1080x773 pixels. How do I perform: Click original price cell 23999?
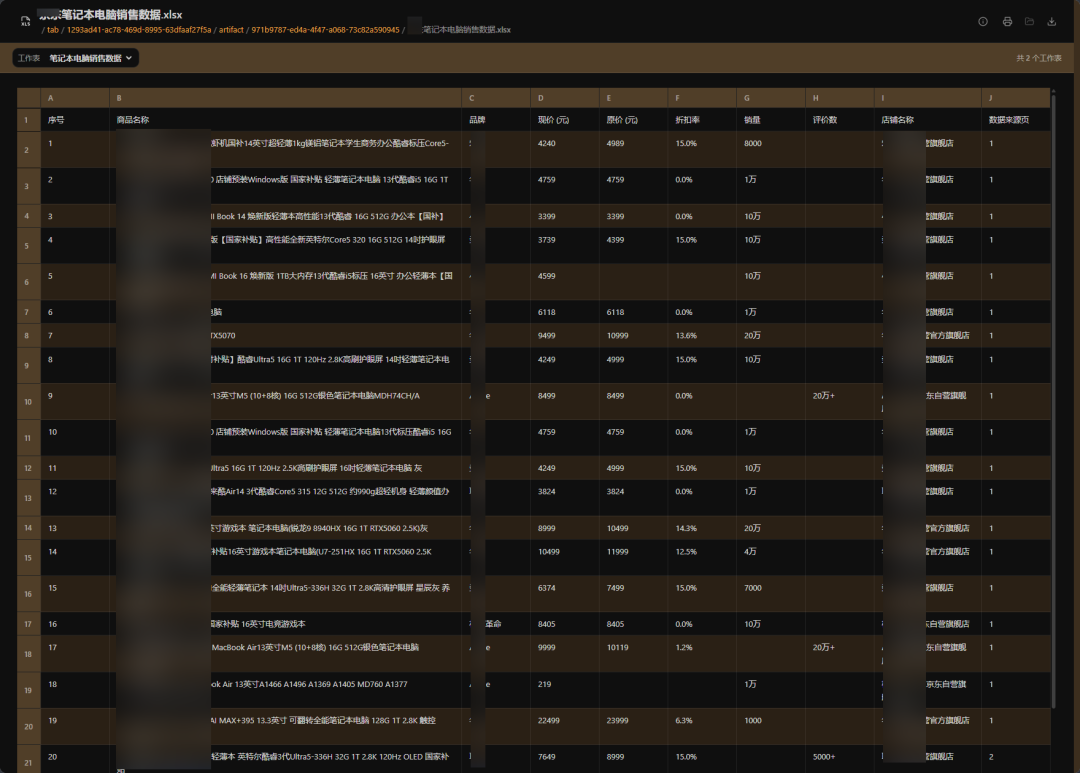pos(633,726)
